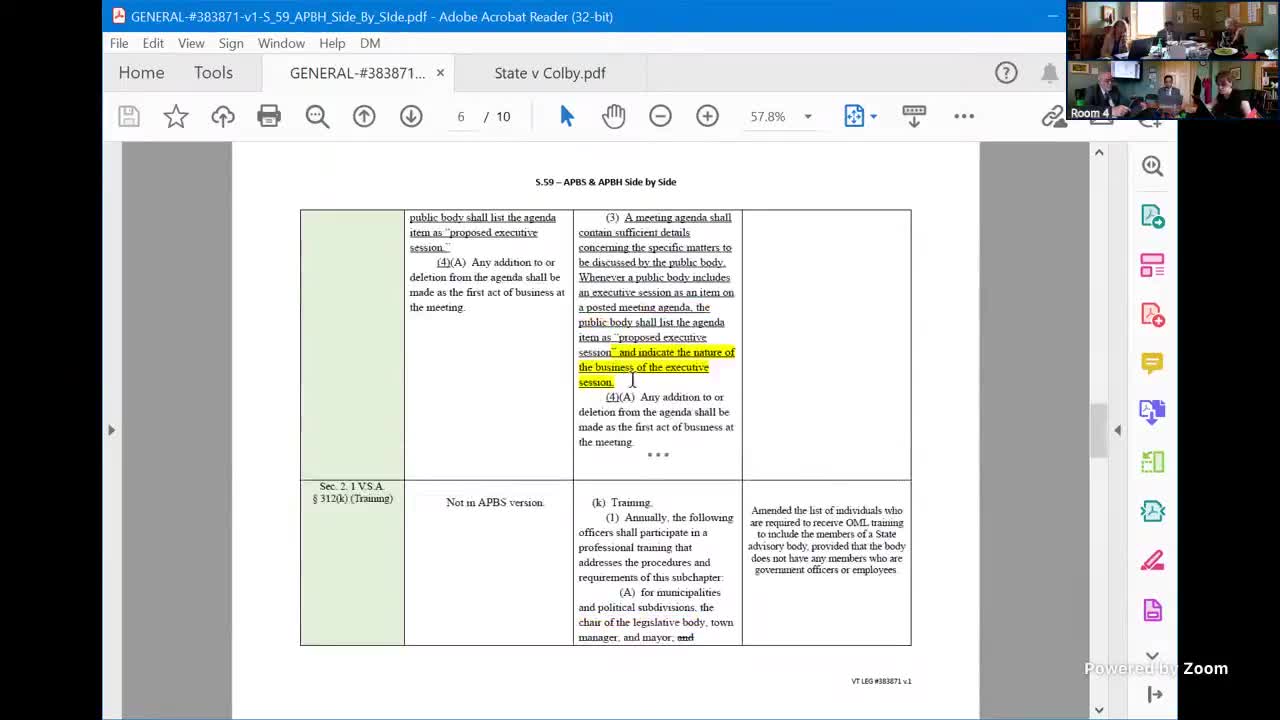Expand the left navigation pane

click(111, 430)
